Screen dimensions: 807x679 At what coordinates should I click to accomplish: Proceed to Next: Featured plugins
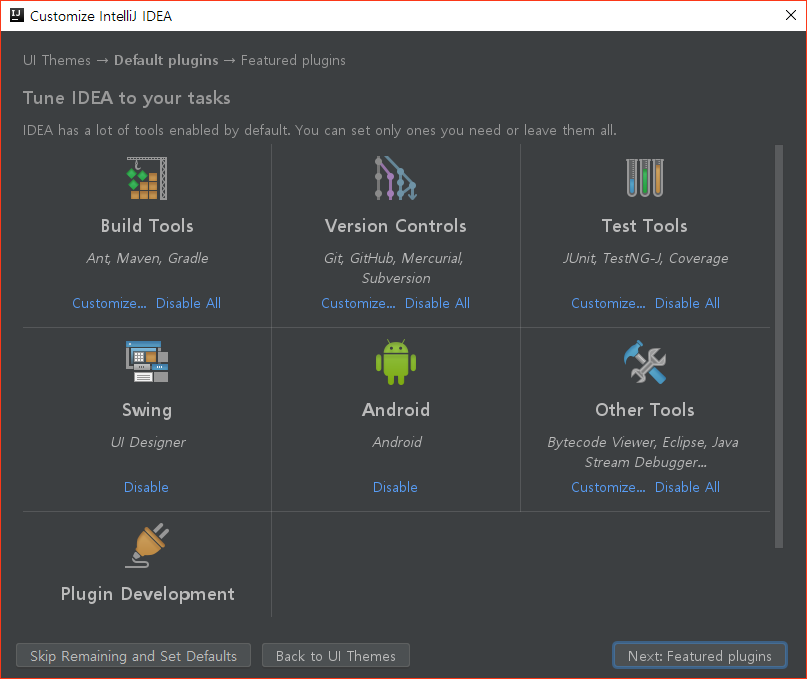point(699,655)
